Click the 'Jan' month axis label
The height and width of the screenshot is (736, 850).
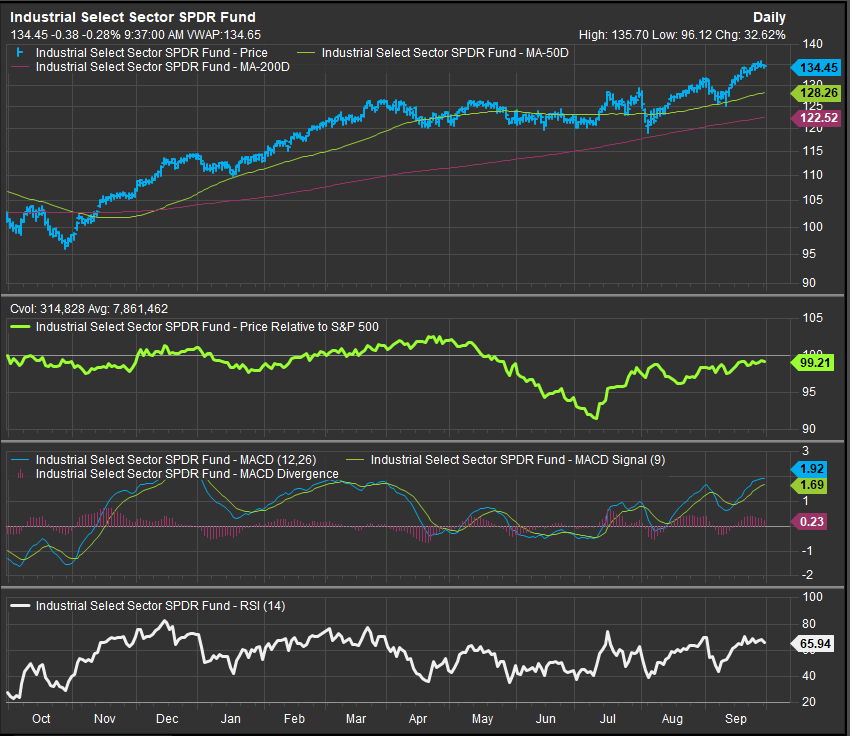click(x=230, y=719)
